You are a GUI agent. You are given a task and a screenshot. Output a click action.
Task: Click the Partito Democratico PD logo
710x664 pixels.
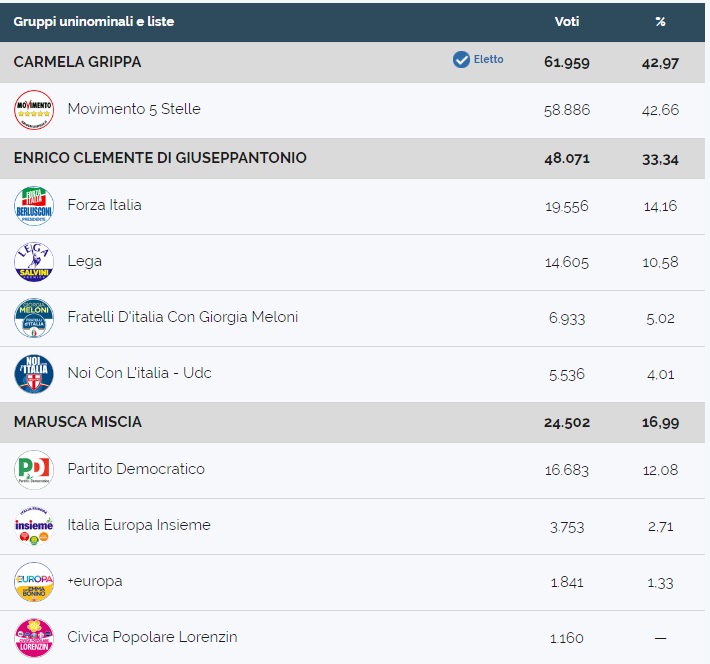34,470
